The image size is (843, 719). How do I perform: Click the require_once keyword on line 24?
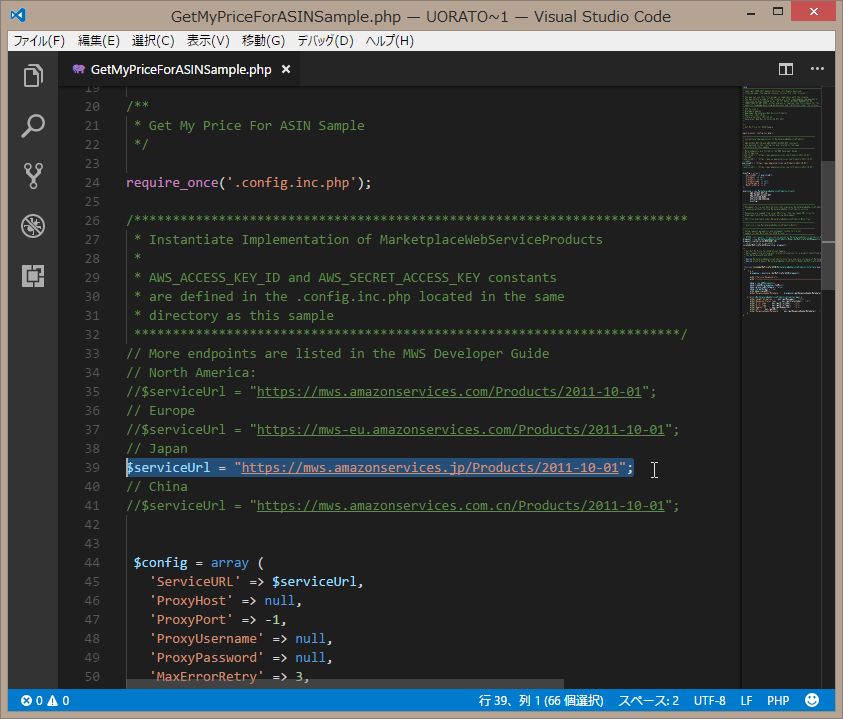point(172,183)
